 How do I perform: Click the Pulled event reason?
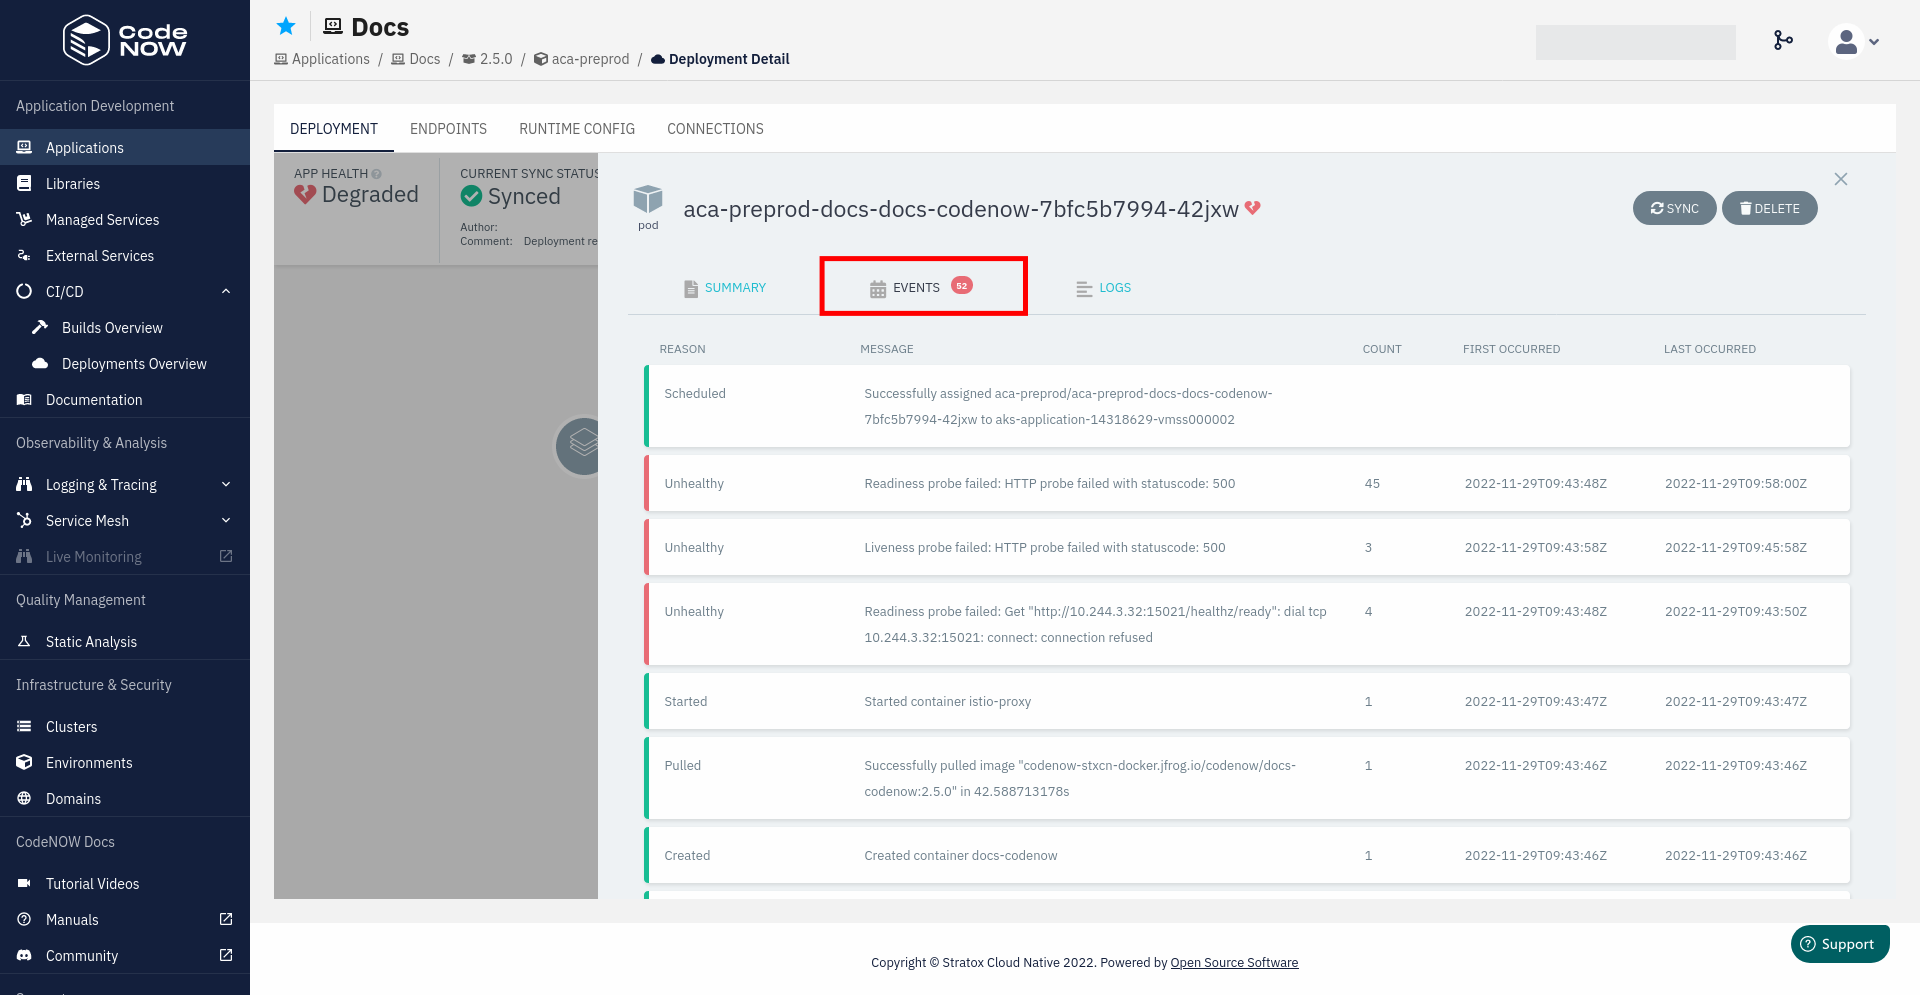tap(683, 765)
